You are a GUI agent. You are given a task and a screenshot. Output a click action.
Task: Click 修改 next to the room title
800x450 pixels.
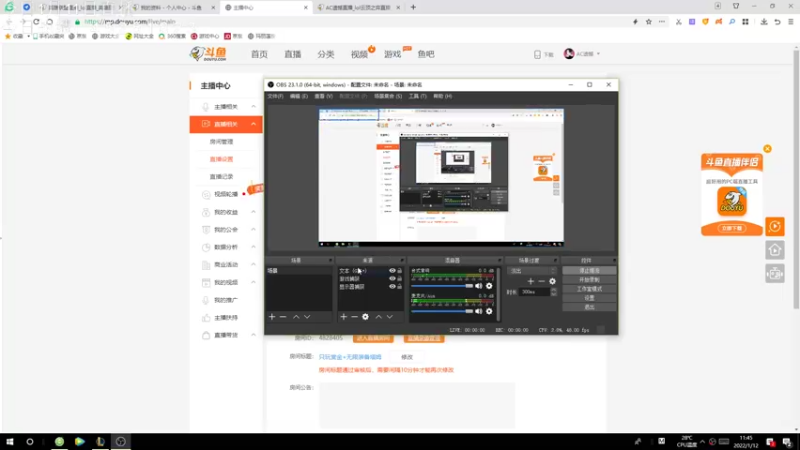click(407, 357)
